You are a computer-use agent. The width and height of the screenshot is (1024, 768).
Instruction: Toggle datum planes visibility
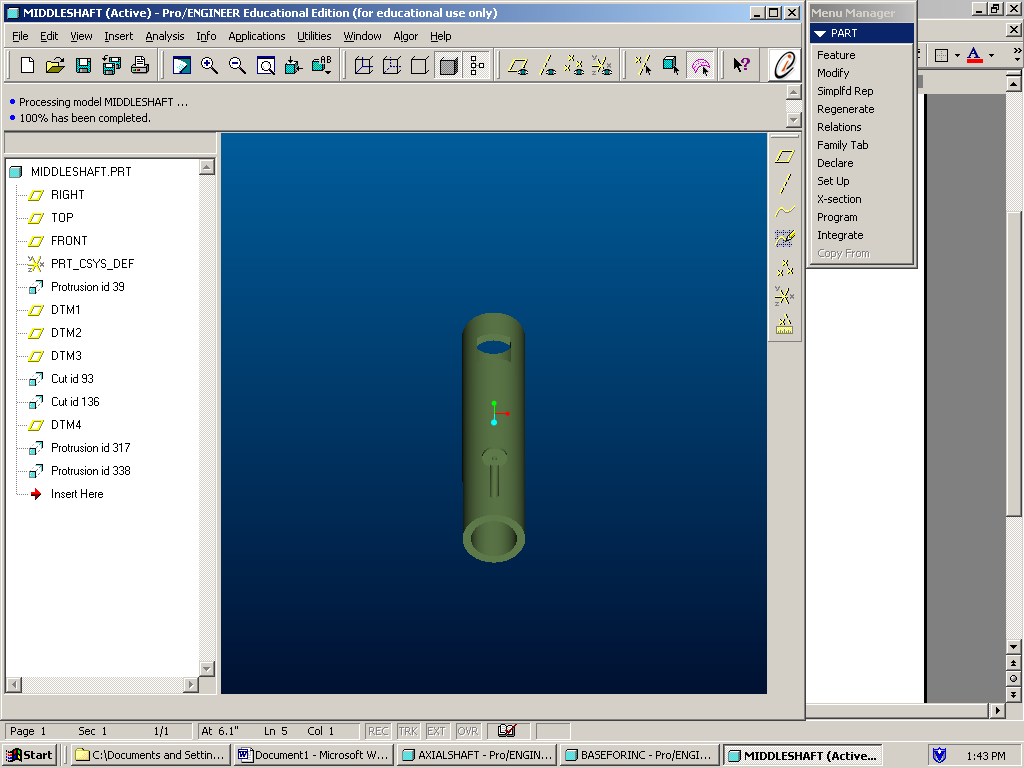(x=519, y=65)
